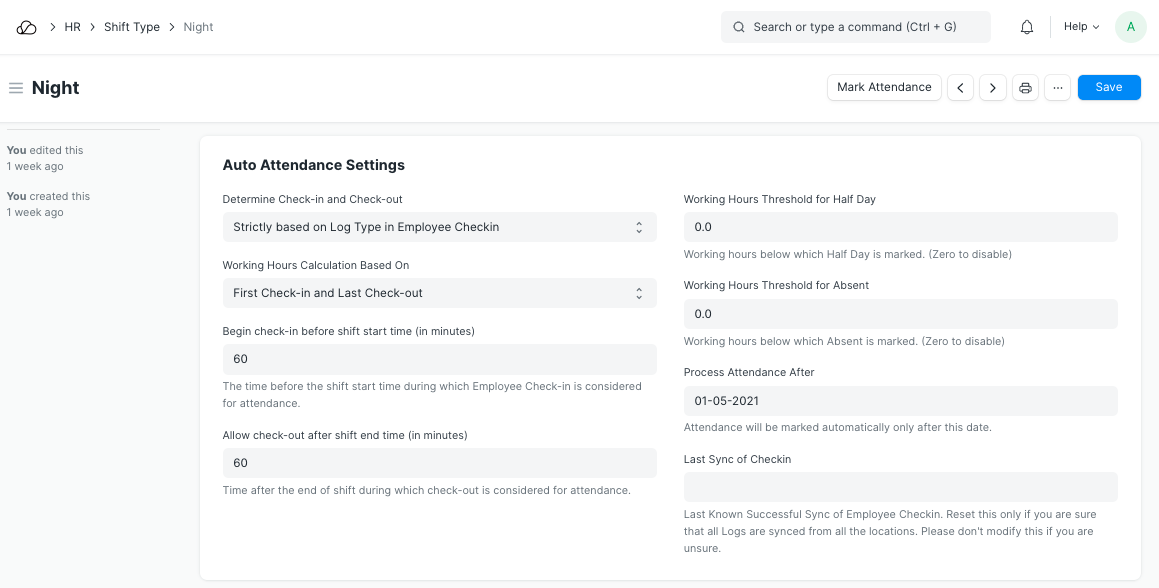Click the Mark Attendance button

click(x=884, y=88)
